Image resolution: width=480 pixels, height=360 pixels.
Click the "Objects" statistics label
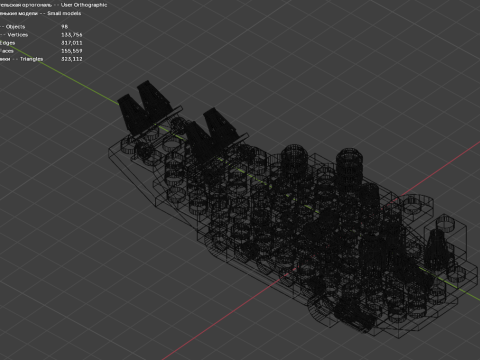[x=15, y=27]
